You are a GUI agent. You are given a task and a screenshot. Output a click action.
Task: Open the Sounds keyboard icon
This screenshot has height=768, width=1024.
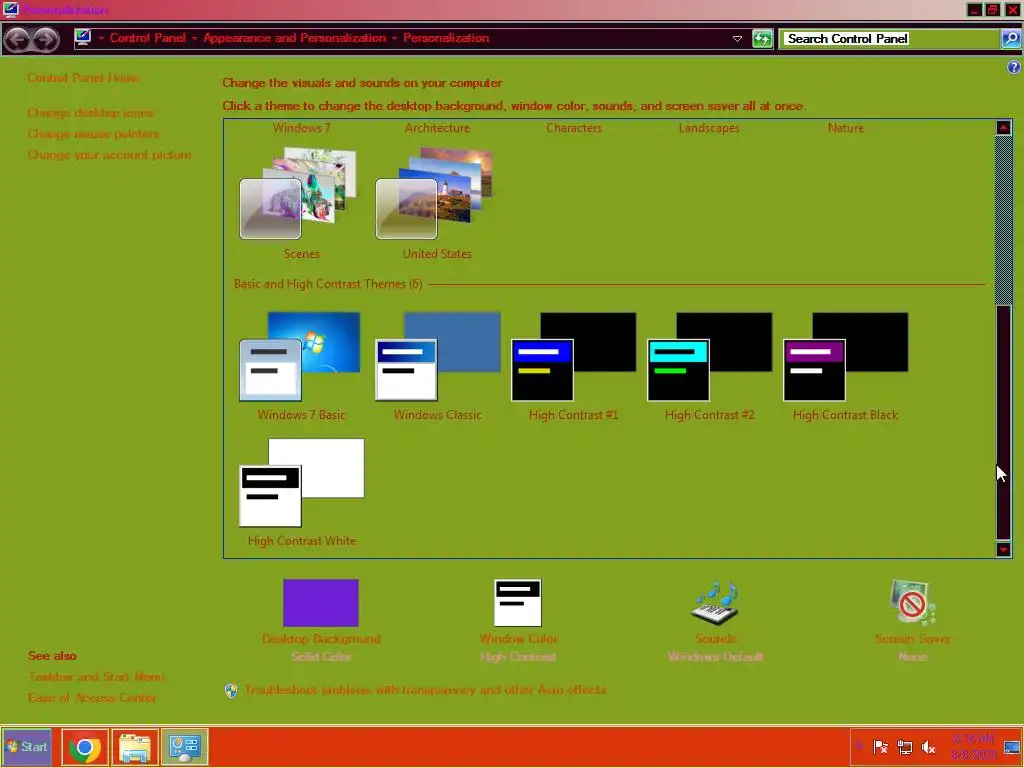click(x=716, y=603)
